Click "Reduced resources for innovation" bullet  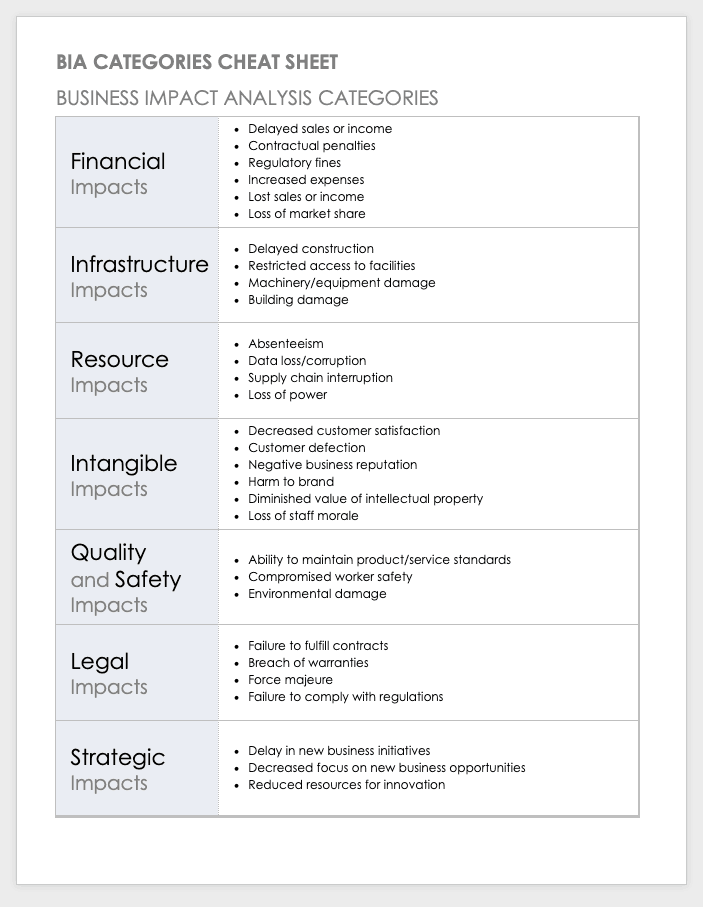pyautogui.click(x=346, y=785)
